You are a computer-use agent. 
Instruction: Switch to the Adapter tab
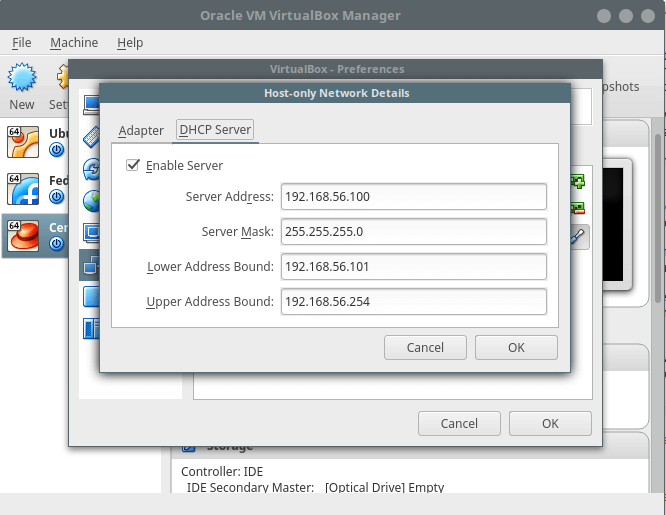[x=141, y=131]
